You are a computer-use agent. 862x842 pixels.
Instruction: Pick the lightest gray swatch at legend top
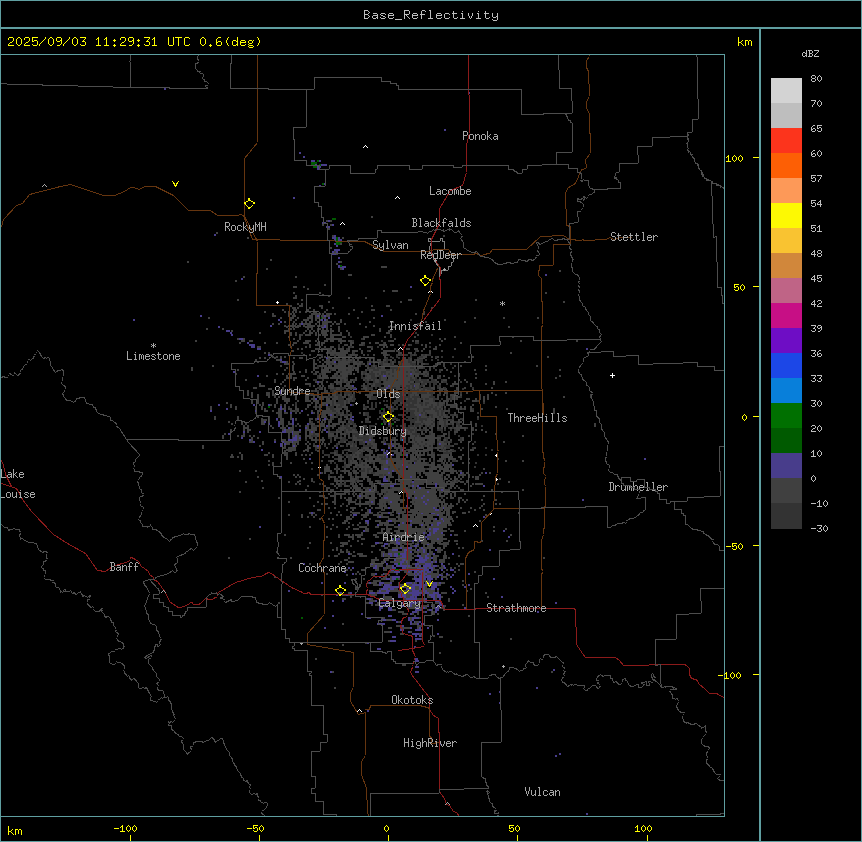(x=786, y=91)
